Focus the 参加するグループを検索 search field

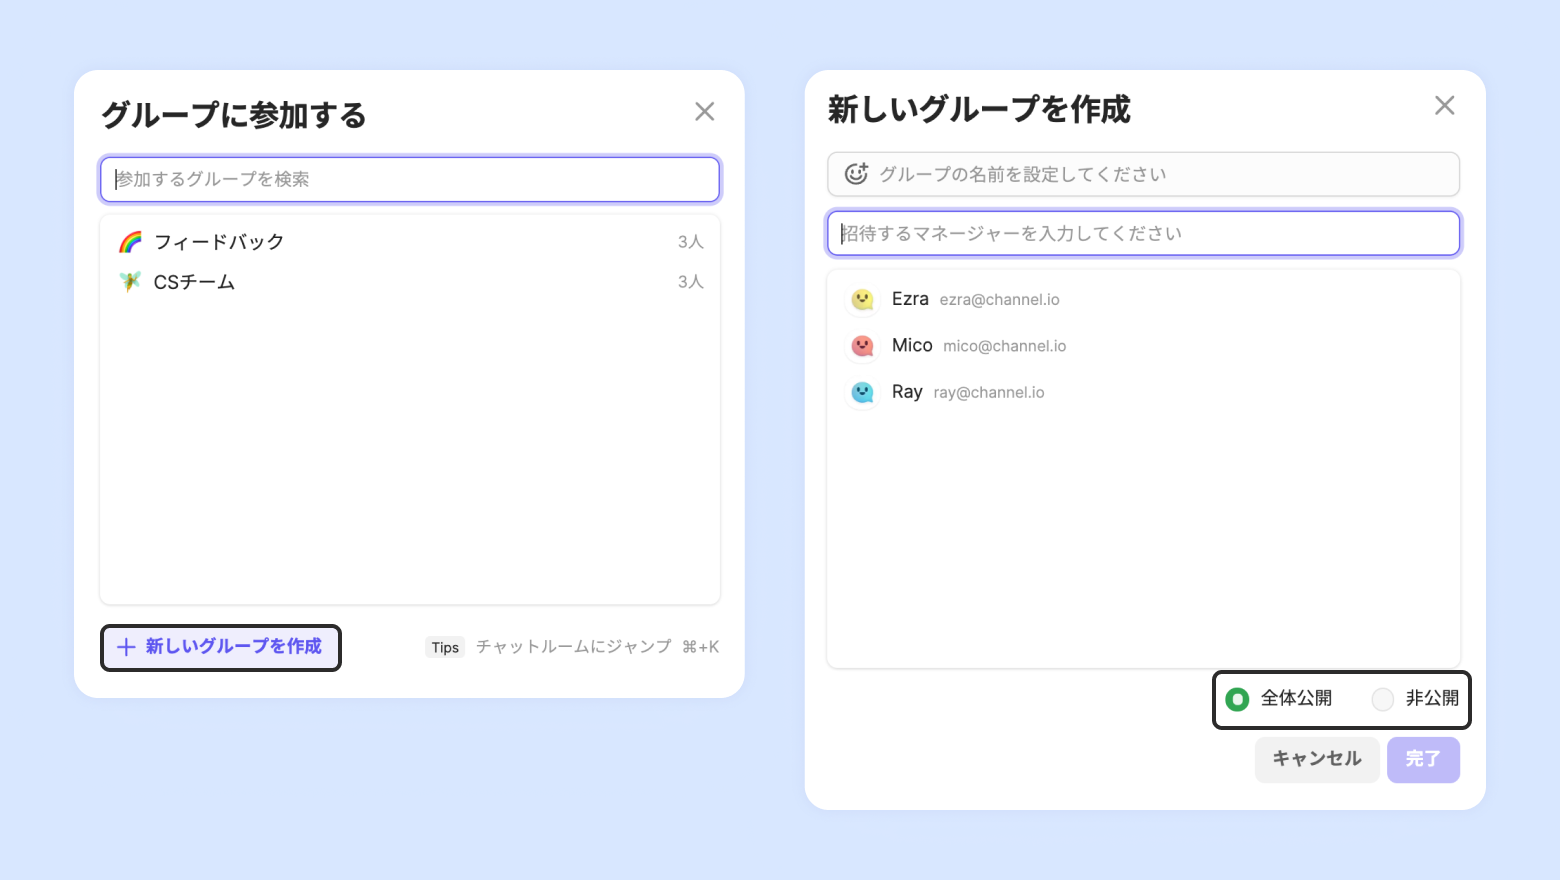410,179
